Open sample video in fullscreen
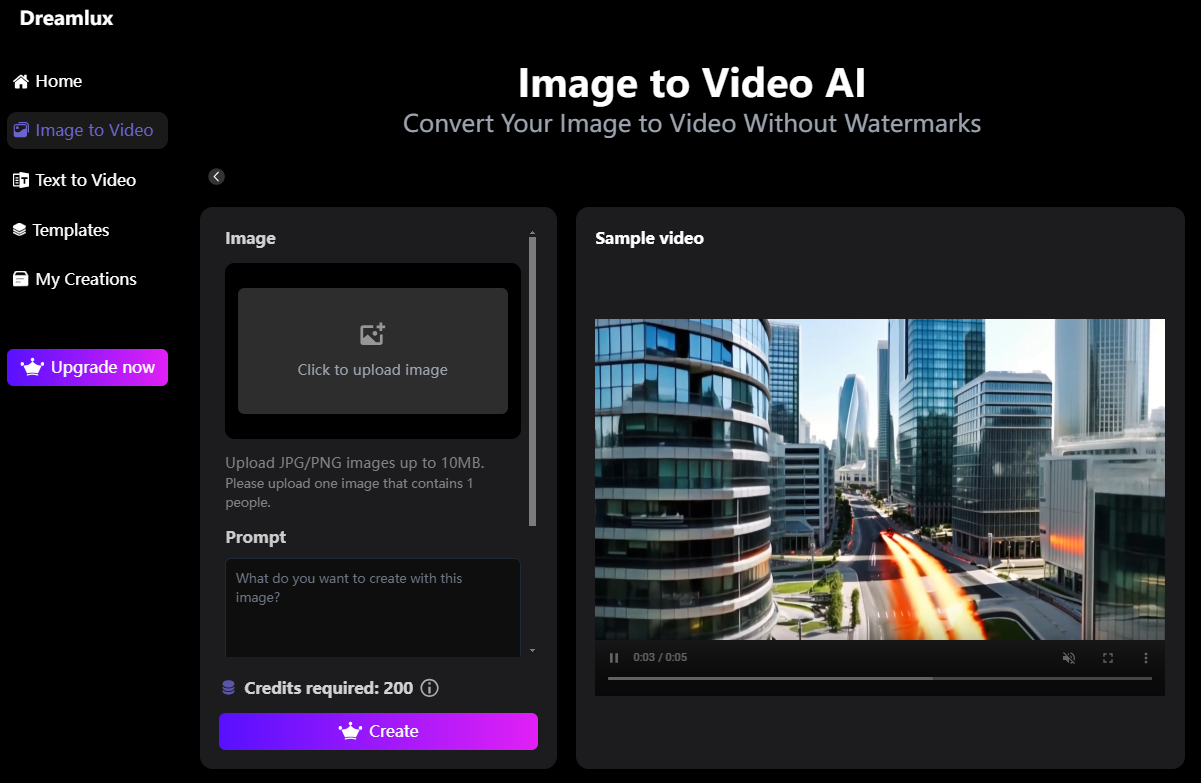The height and width of the screenshot is (783, 1201). [1107, 658]
